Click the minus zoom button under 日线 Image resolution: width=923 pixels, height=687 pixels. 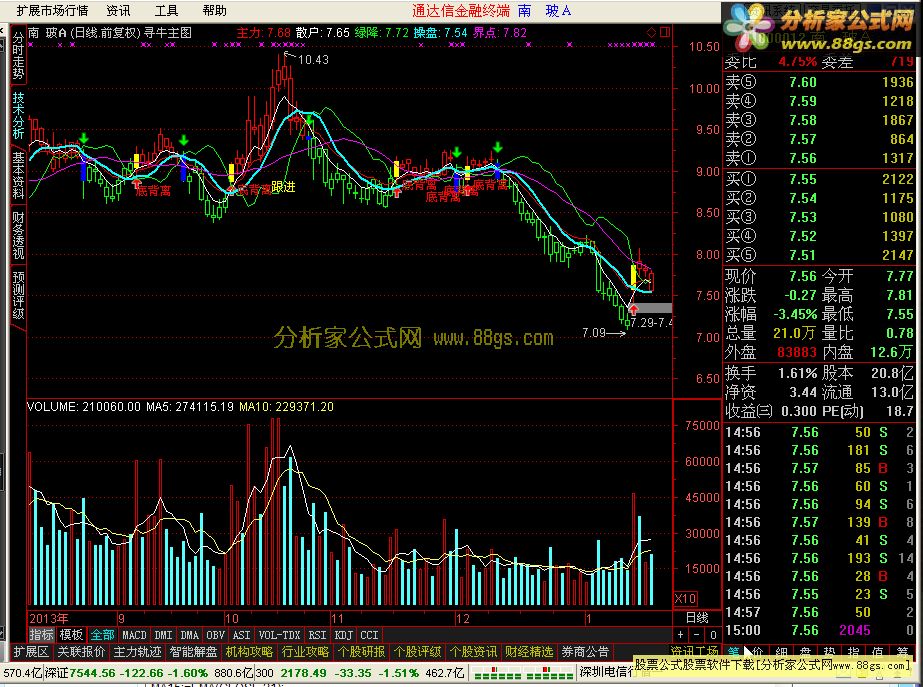[697, 635]
